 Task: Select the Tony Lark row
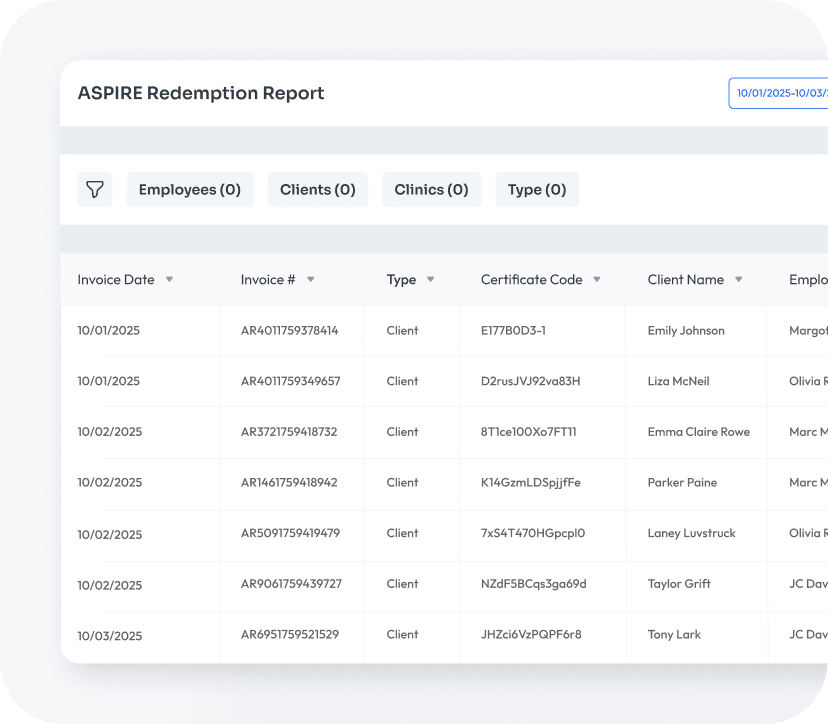(x=674, y=634)
